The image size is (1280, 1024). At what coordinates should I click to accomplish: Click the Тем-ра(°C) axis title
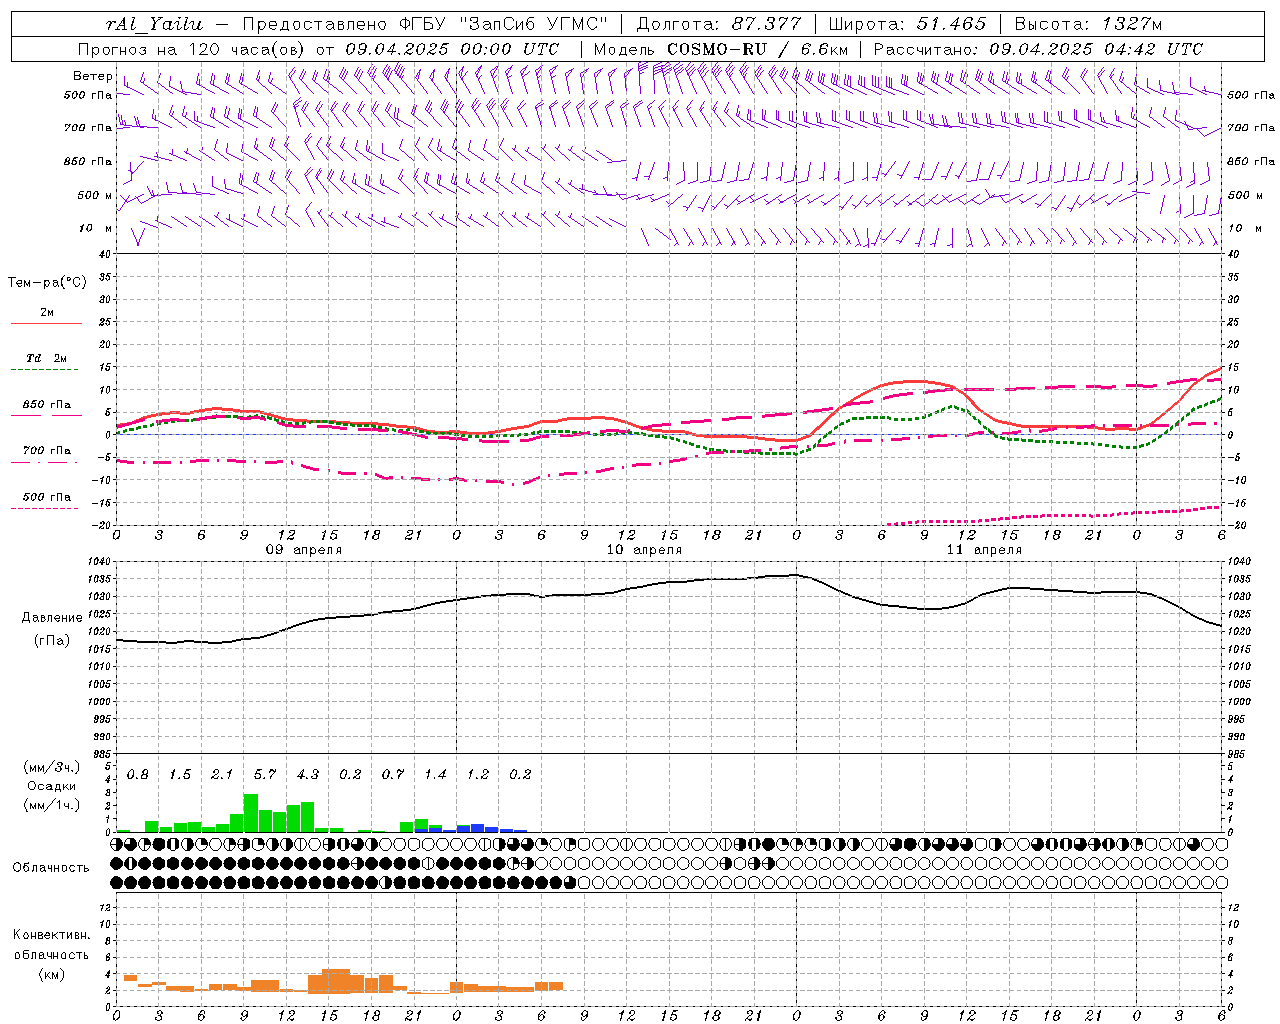point(47,283)
